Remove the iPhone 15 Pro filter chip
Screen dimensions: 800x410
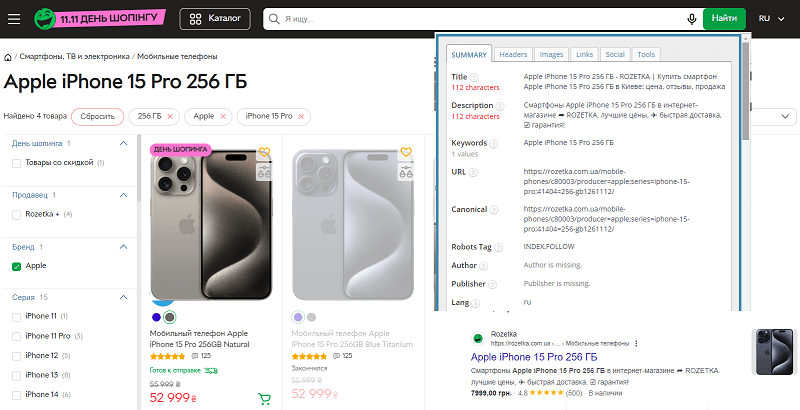[x=301, y=117]
